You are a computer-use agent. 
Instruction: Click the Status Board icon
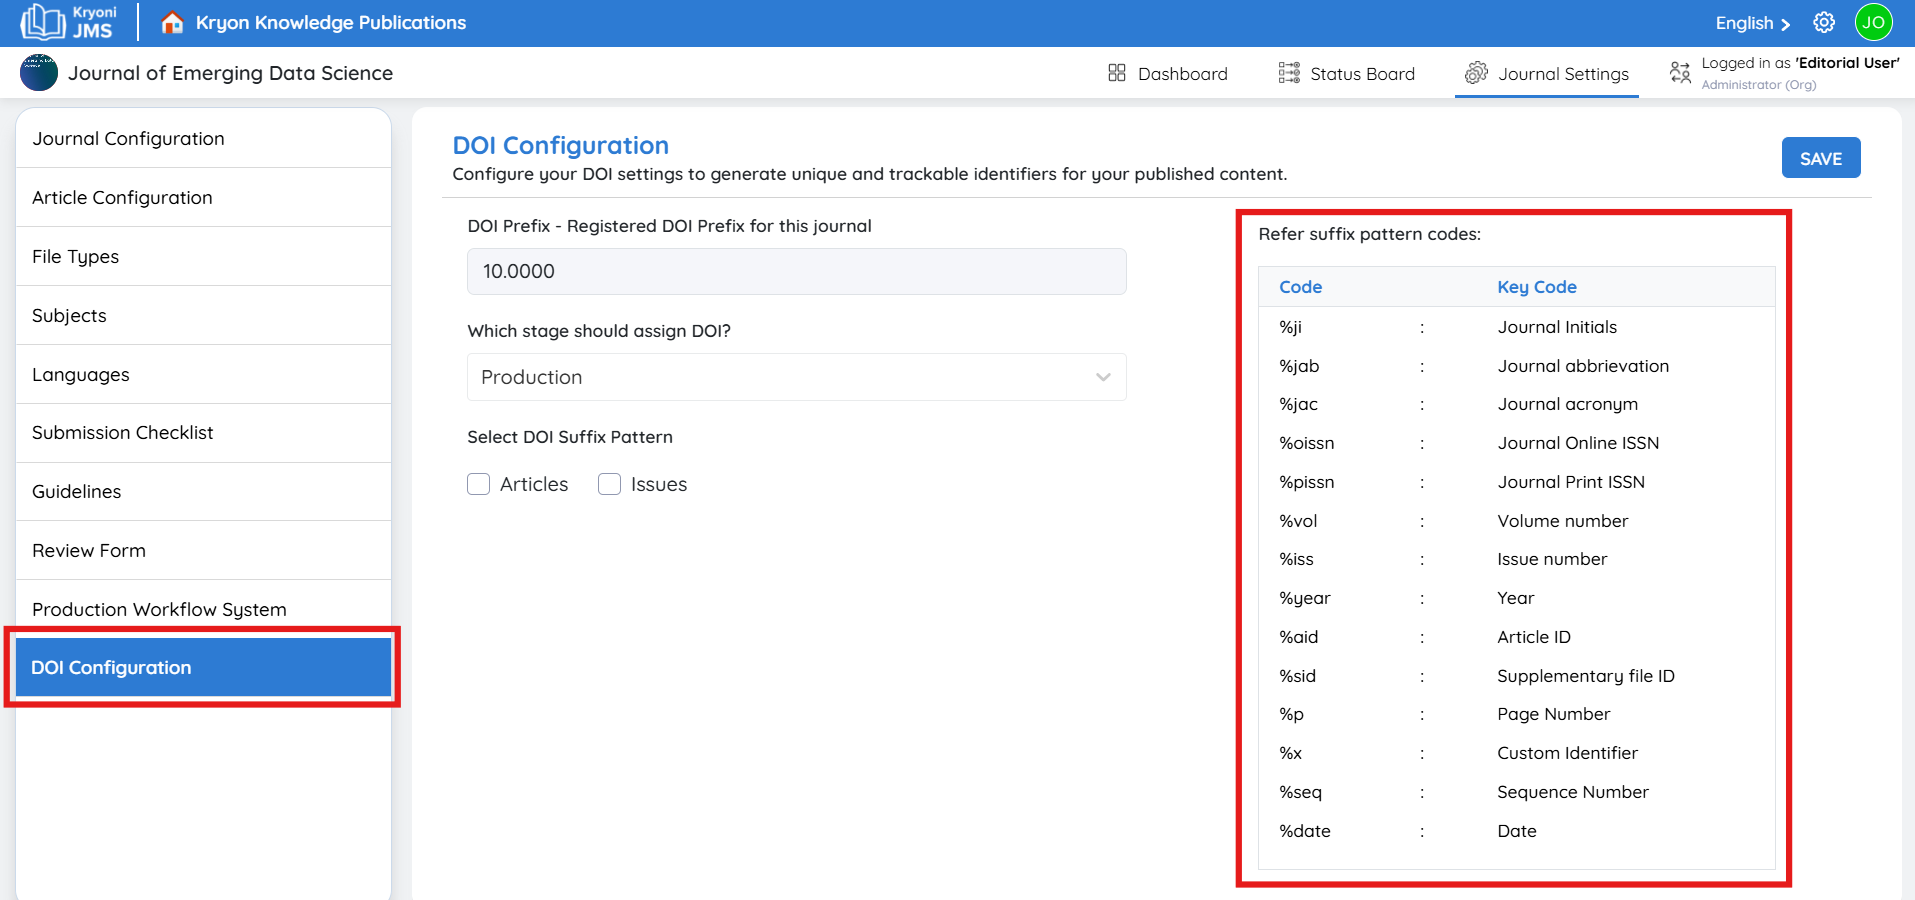1289,73
